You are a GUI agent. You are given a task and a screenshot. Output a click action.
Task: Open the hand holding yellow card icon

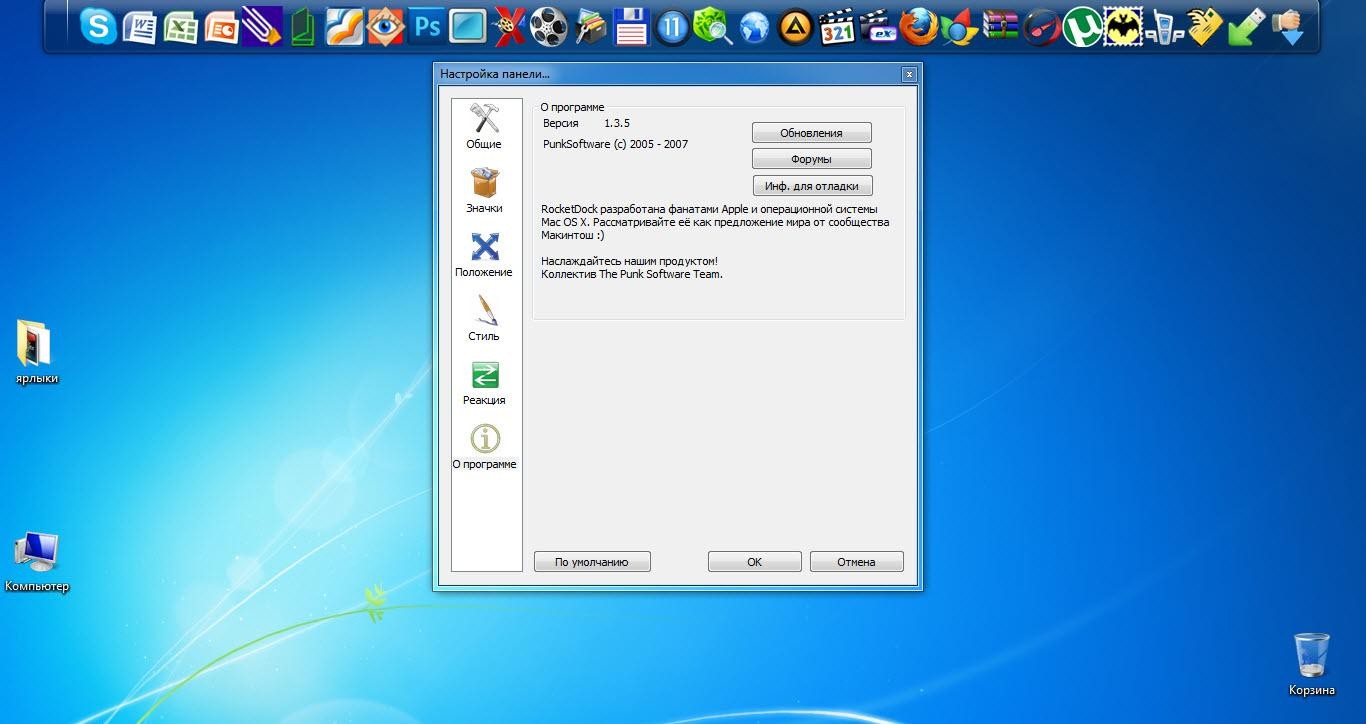(1206, 27)
